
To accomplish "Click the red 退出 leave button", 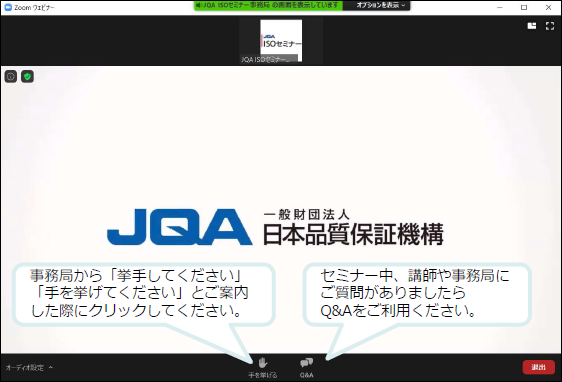I will pyautogui.click(x=538, y=367).
